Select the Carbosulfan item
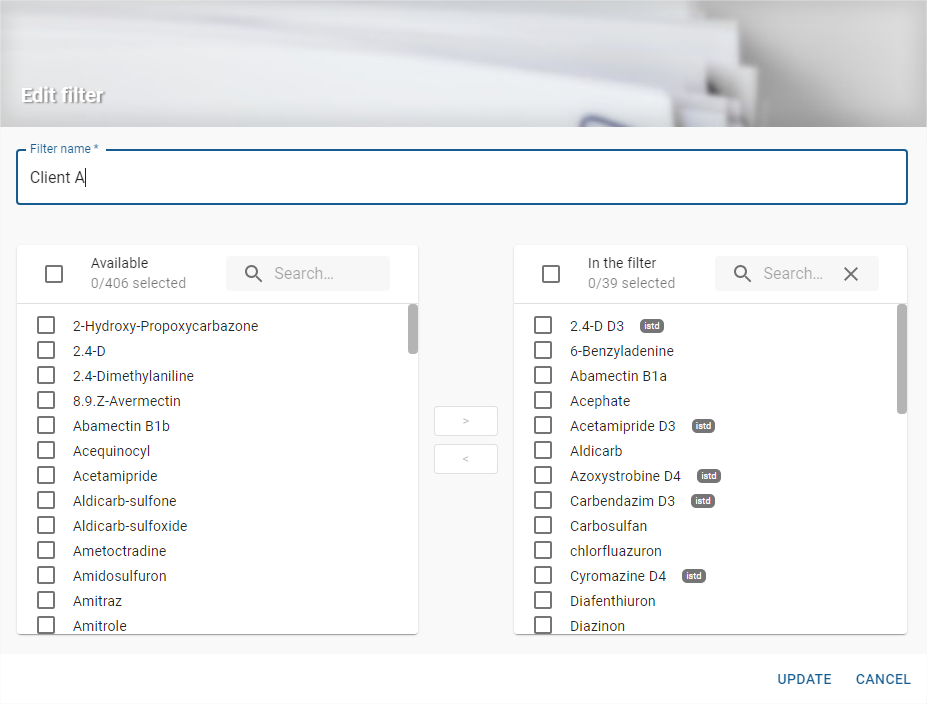 point(543,526)
